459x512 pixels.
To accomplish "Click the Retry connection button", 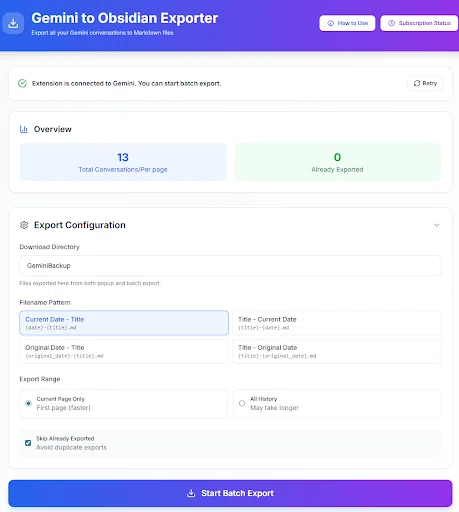I will pyautogui.click(x=425, y=83).
